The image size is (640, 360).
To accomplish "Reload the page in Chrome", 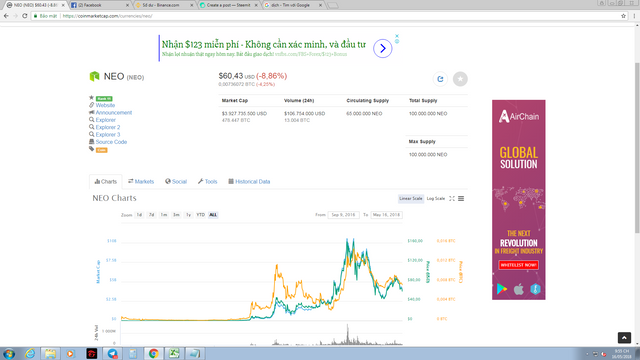I will tap(24, 16).
